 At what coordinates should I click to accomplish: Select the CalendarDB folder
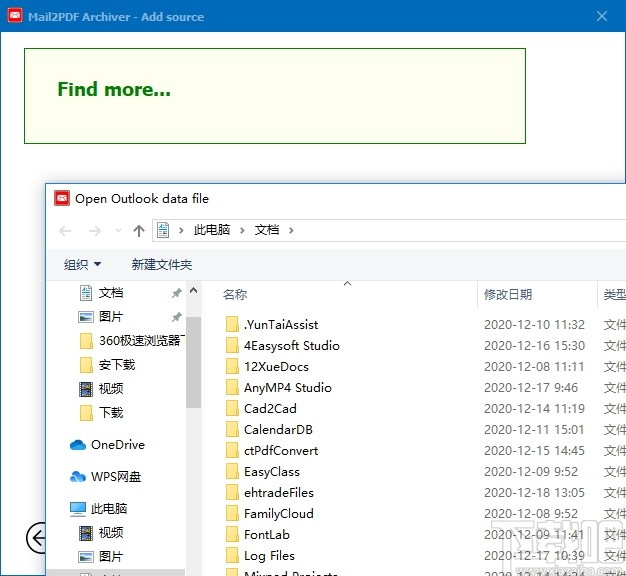tap(278, 430)
